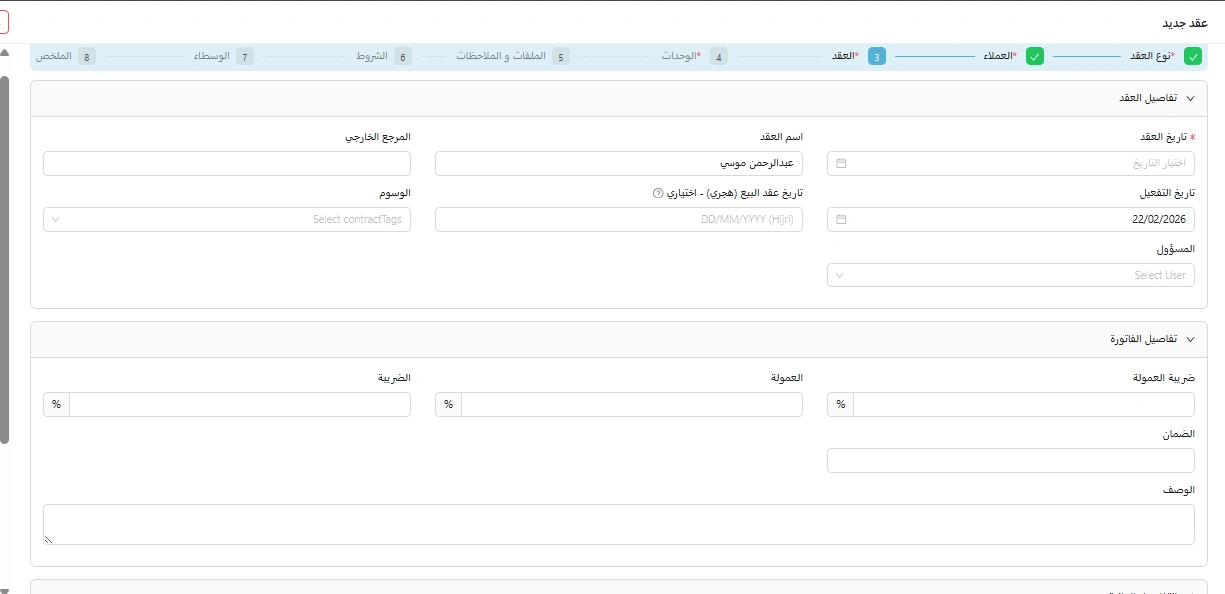Screen dimensions: 1225x594
Task: Click the عقد جديد page title
Action: (1185, 23)
